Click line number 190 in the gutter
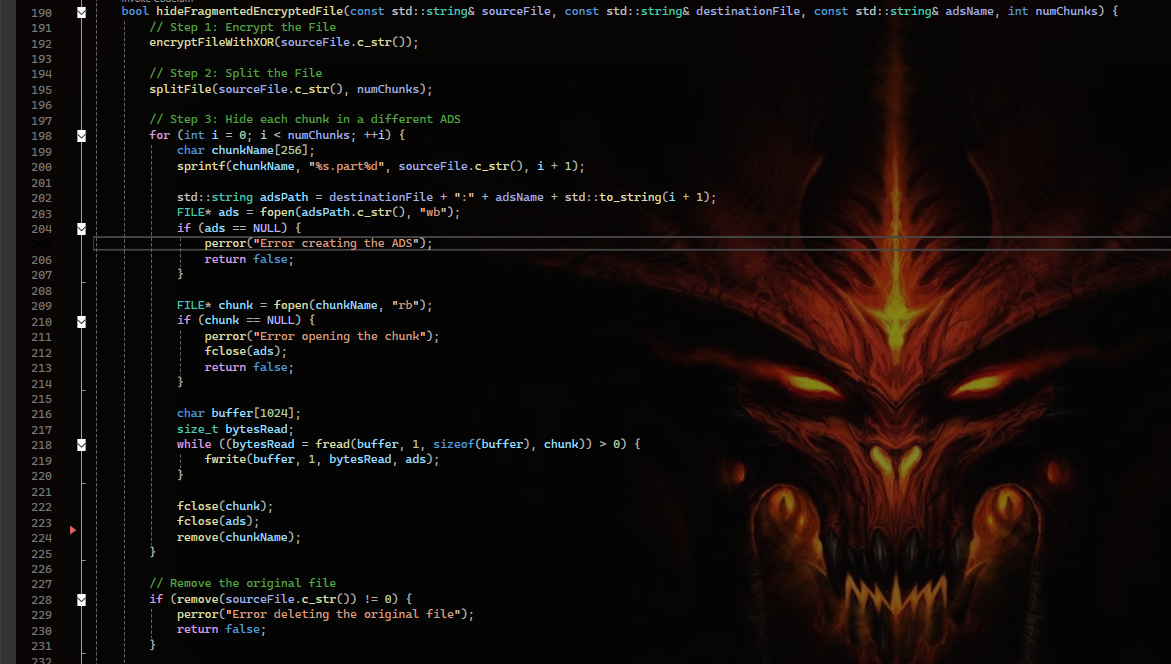The width and height of the screenshot is (1171, 664). coord(41,11)
